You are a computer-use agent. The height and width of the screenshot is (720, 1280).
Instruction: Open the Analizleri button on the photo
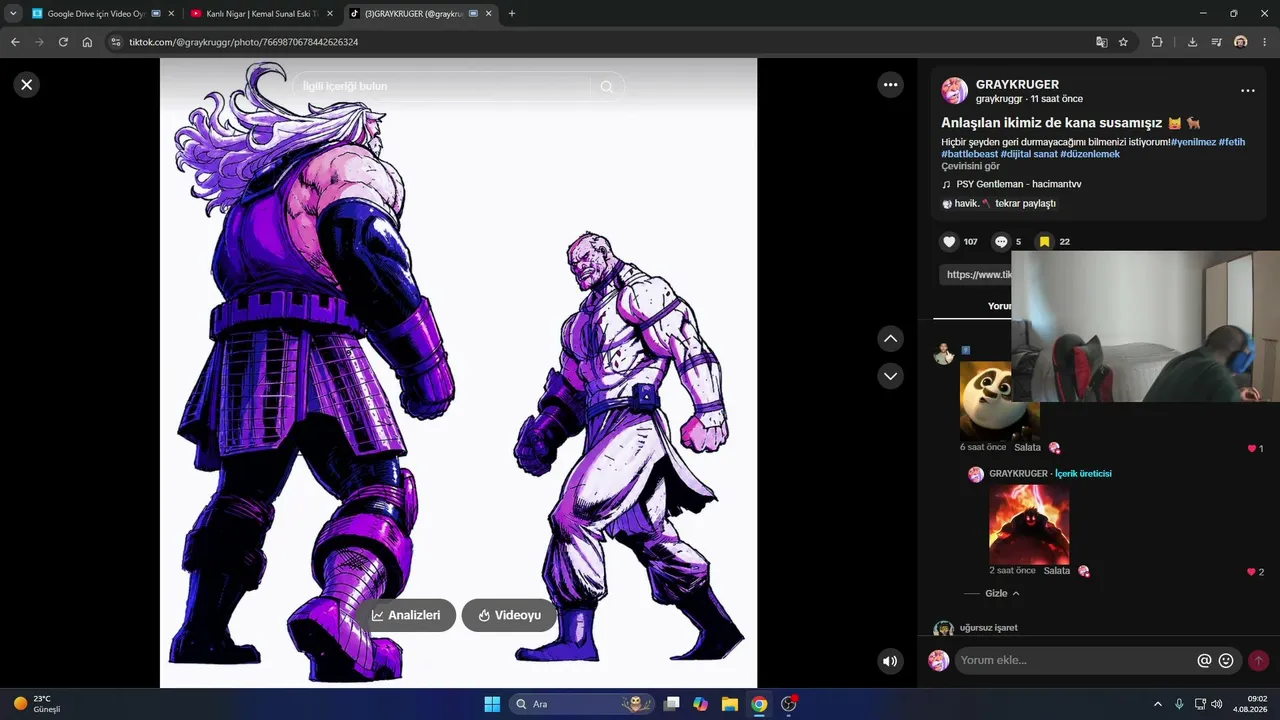[407, 615]
